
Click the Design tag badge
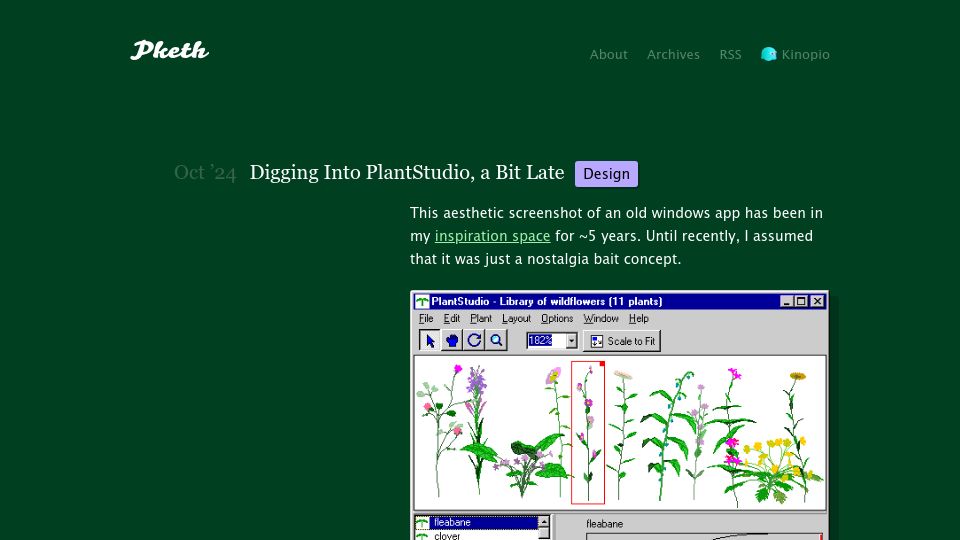tap(606, 174)
